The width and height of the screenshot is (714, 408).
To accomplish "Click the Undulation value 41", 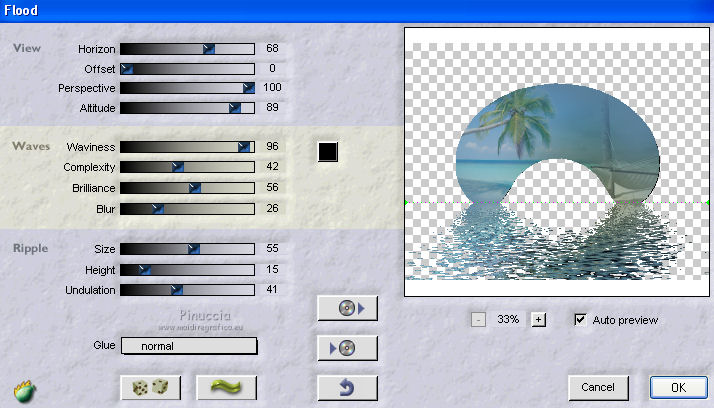I will pyautogui.click(x=272, y=290).
